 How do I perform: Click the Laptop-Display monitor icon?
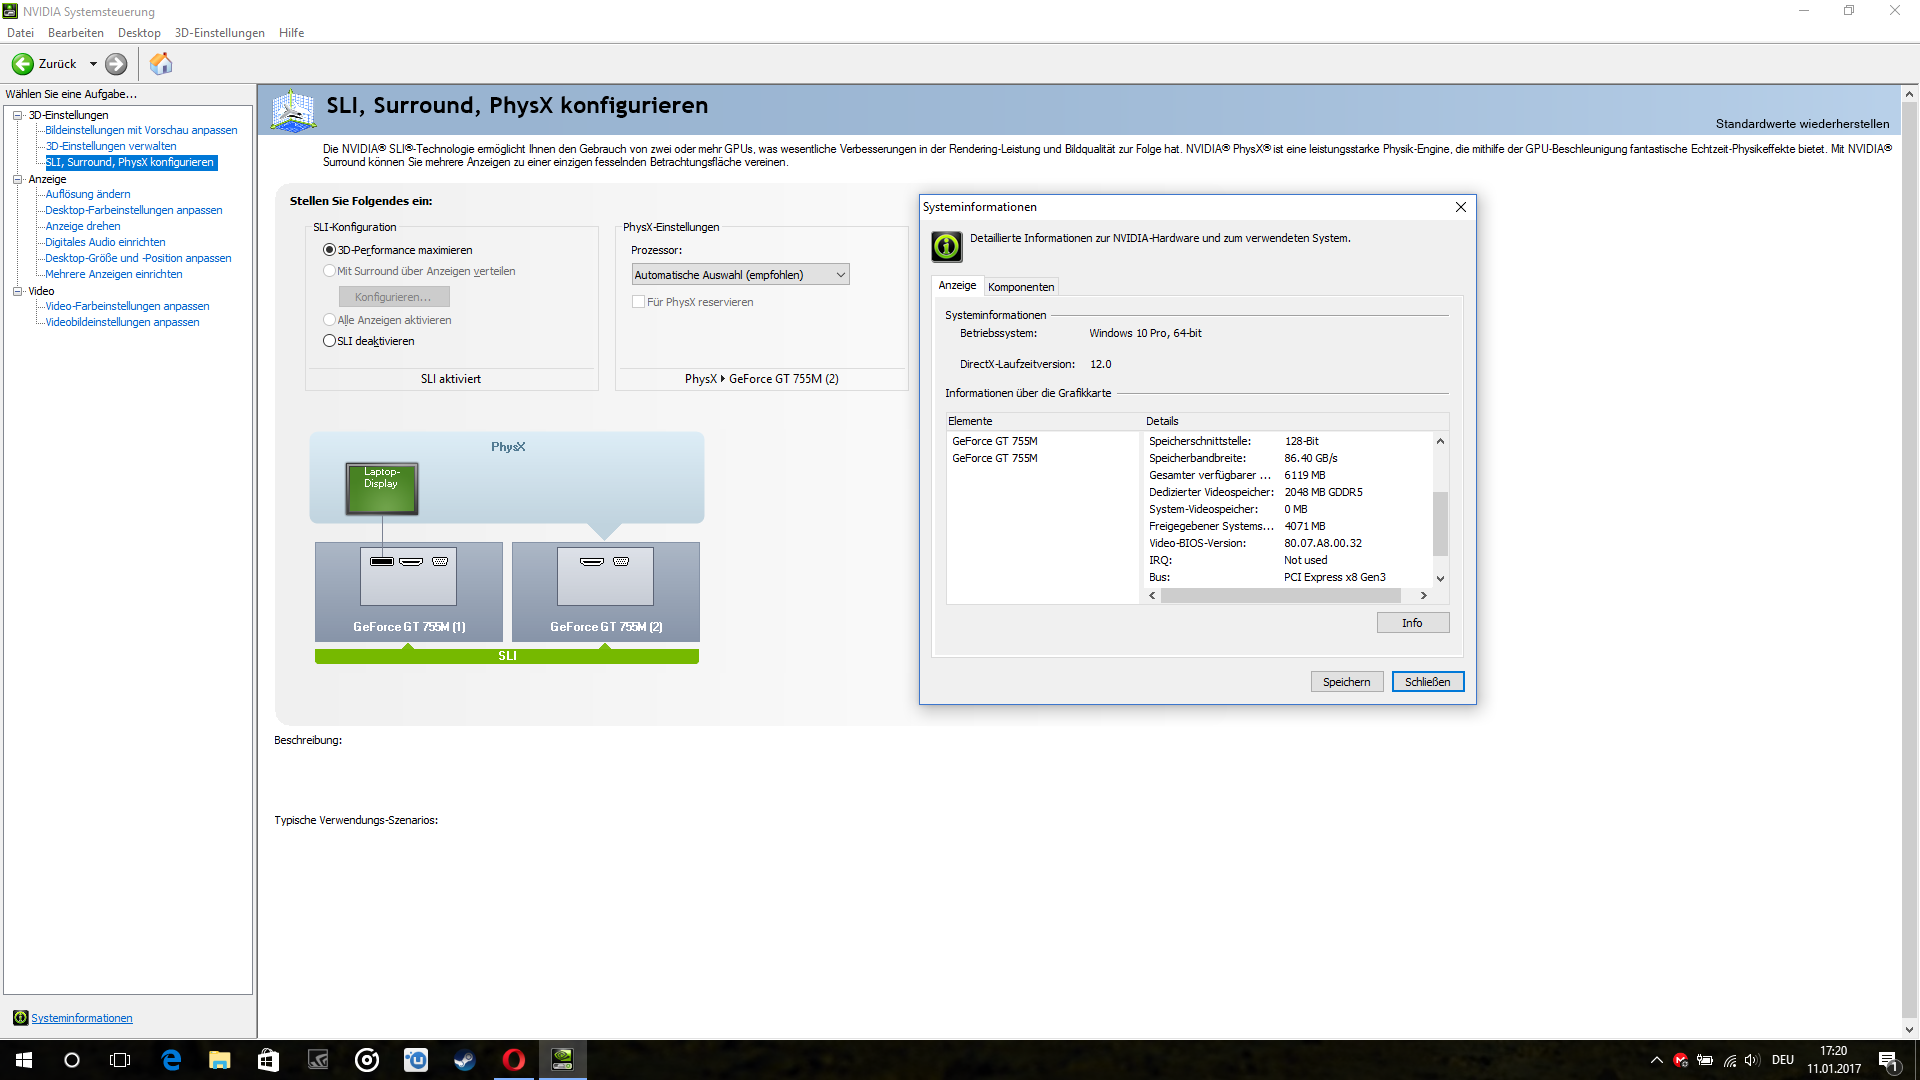point(381,488)
